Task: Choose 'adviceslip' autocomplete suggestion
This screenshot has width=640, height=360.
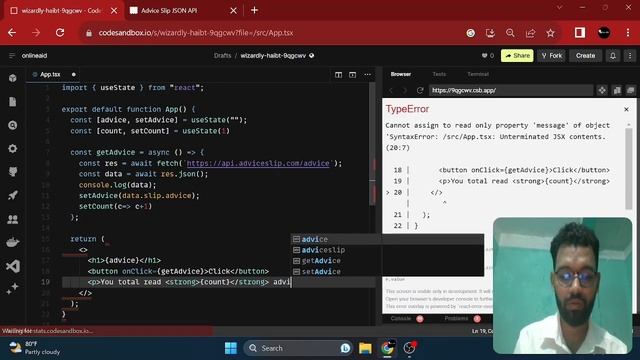Action: tap(387, 250)
